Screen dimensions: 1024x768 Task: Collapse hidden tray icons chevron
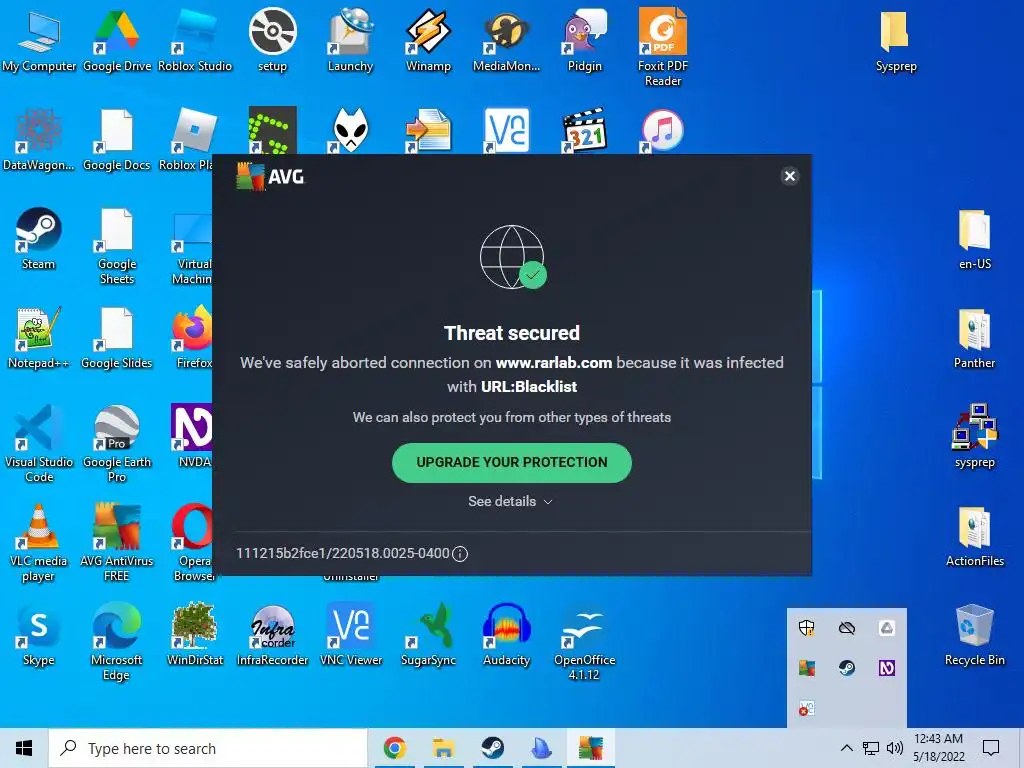click(x=846, y=748)
